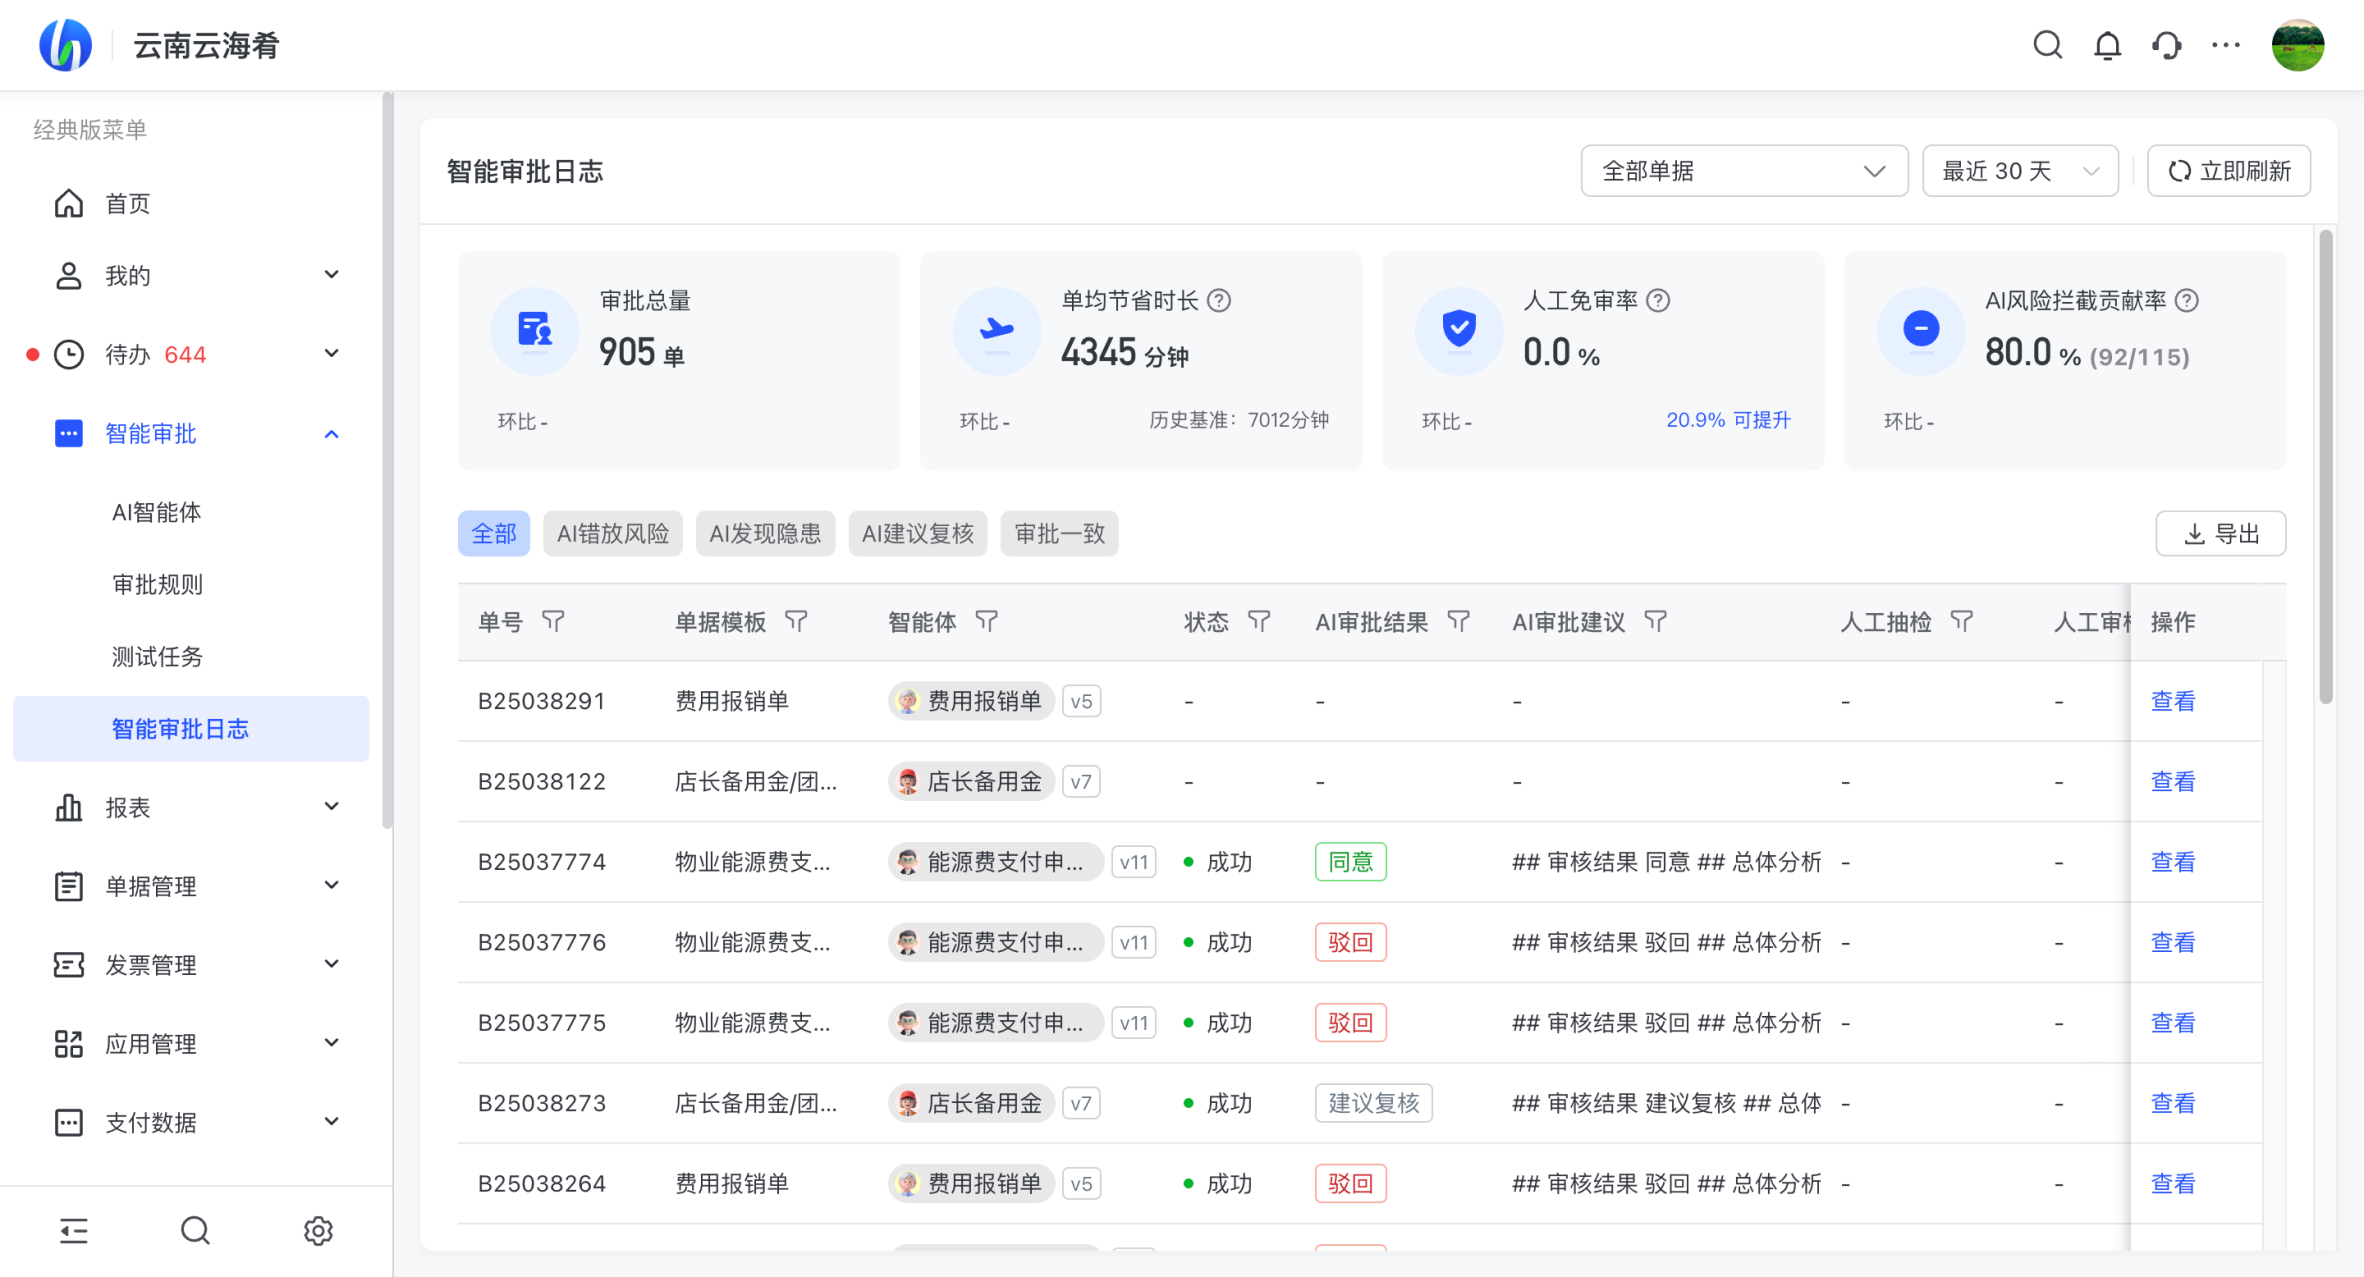Filter the 状态 column
The image size is (2364, 1277).
pyautogui.click(x=1259, y=622)
